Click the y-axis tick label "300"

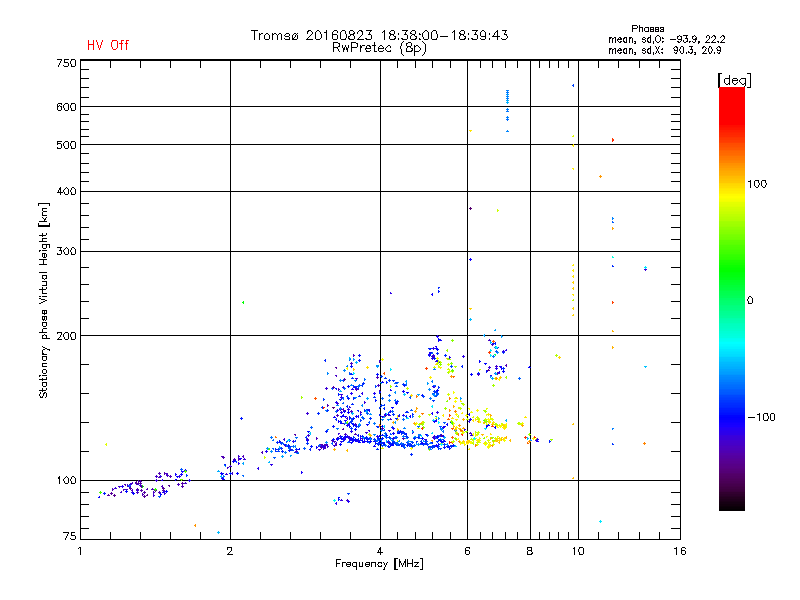coord(66,251)
